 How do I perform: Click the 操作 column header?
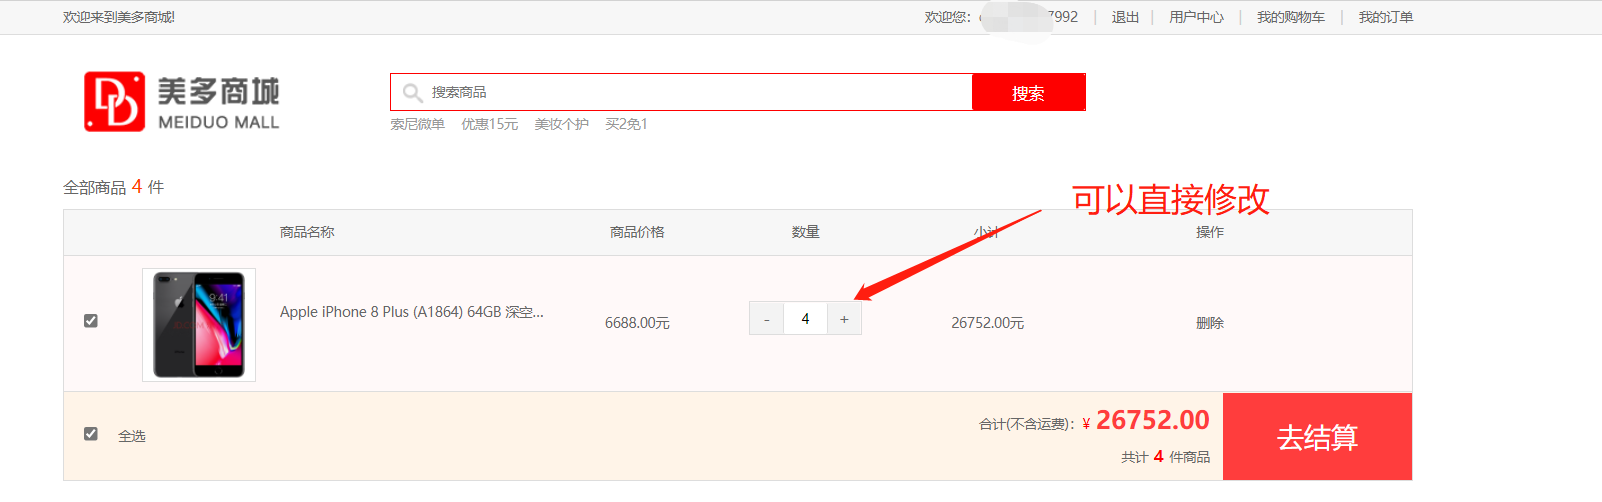click(x=1210, y=232)
